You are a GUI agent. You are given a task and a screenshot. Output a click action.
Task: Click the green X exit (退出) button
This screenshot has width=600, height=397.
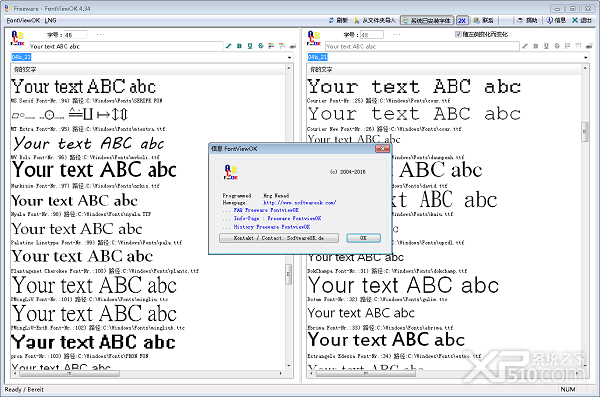582,20
